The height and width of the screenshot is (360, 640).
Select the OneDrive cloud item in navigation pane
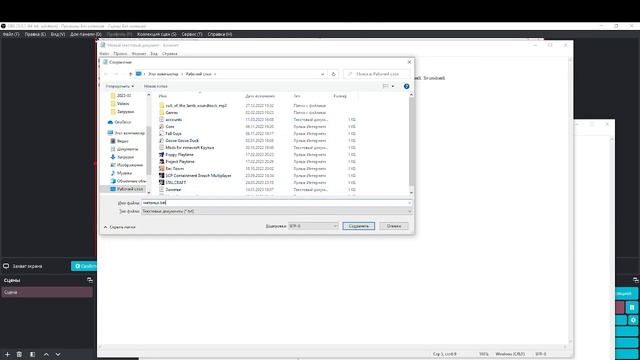119,122
